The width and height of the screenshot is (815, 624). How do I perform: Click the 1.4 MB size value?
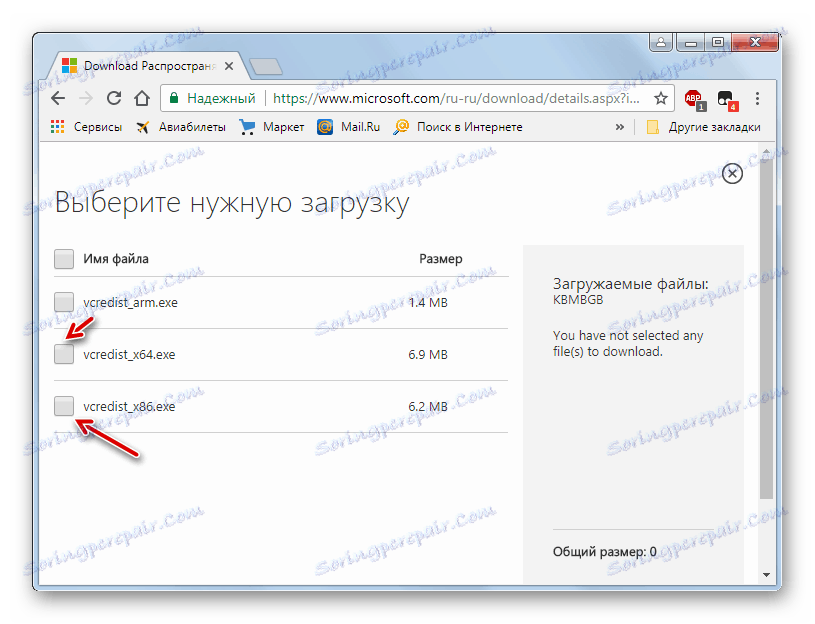tap(428, 302)
